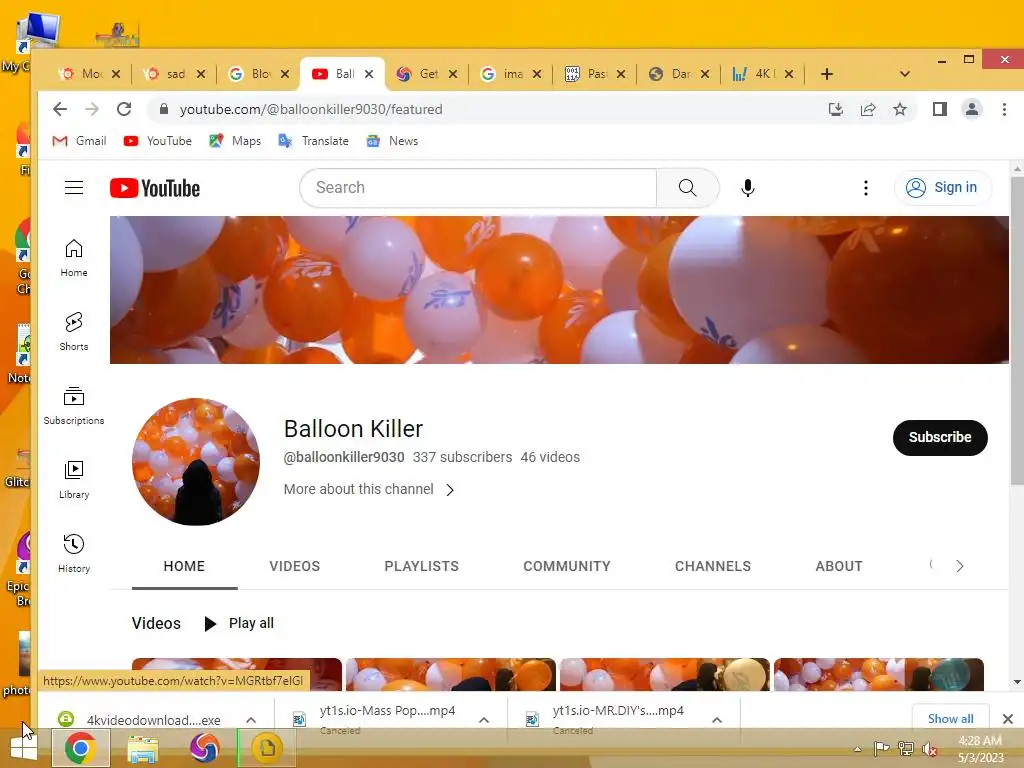This screenshot has height=768, width=1024.
Task: Open the tab search dropdown chevron
Action: (904, 74)
